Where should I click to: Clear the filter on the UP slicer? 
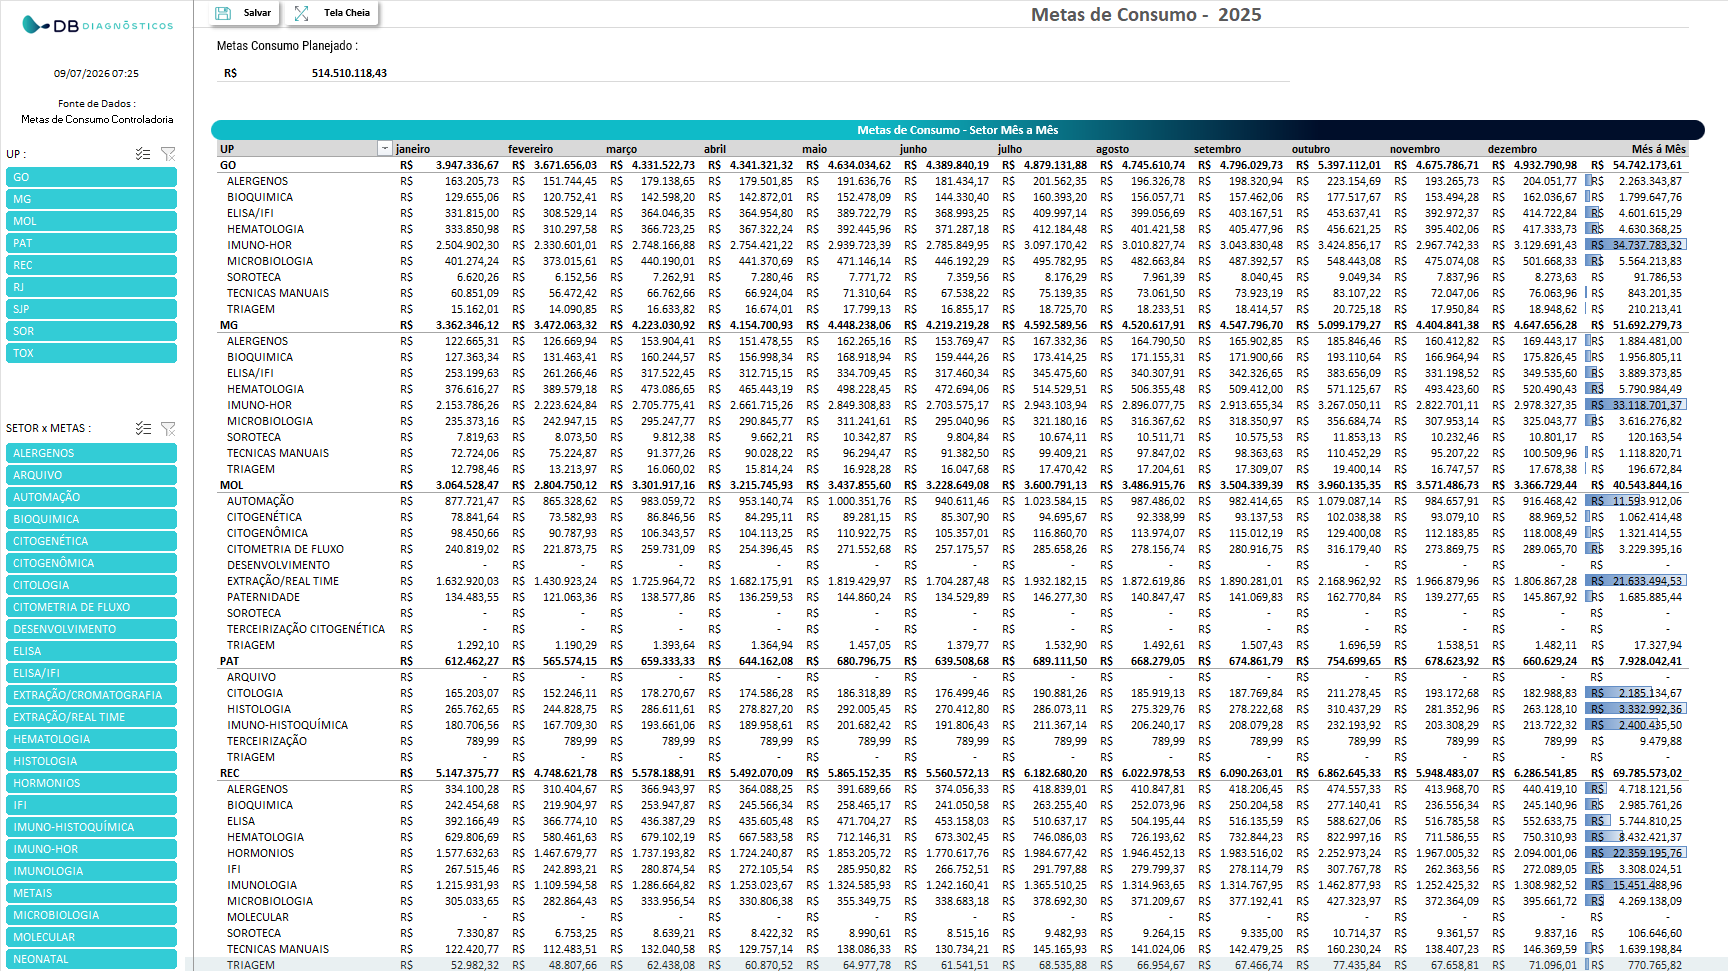tap(168, 154)
